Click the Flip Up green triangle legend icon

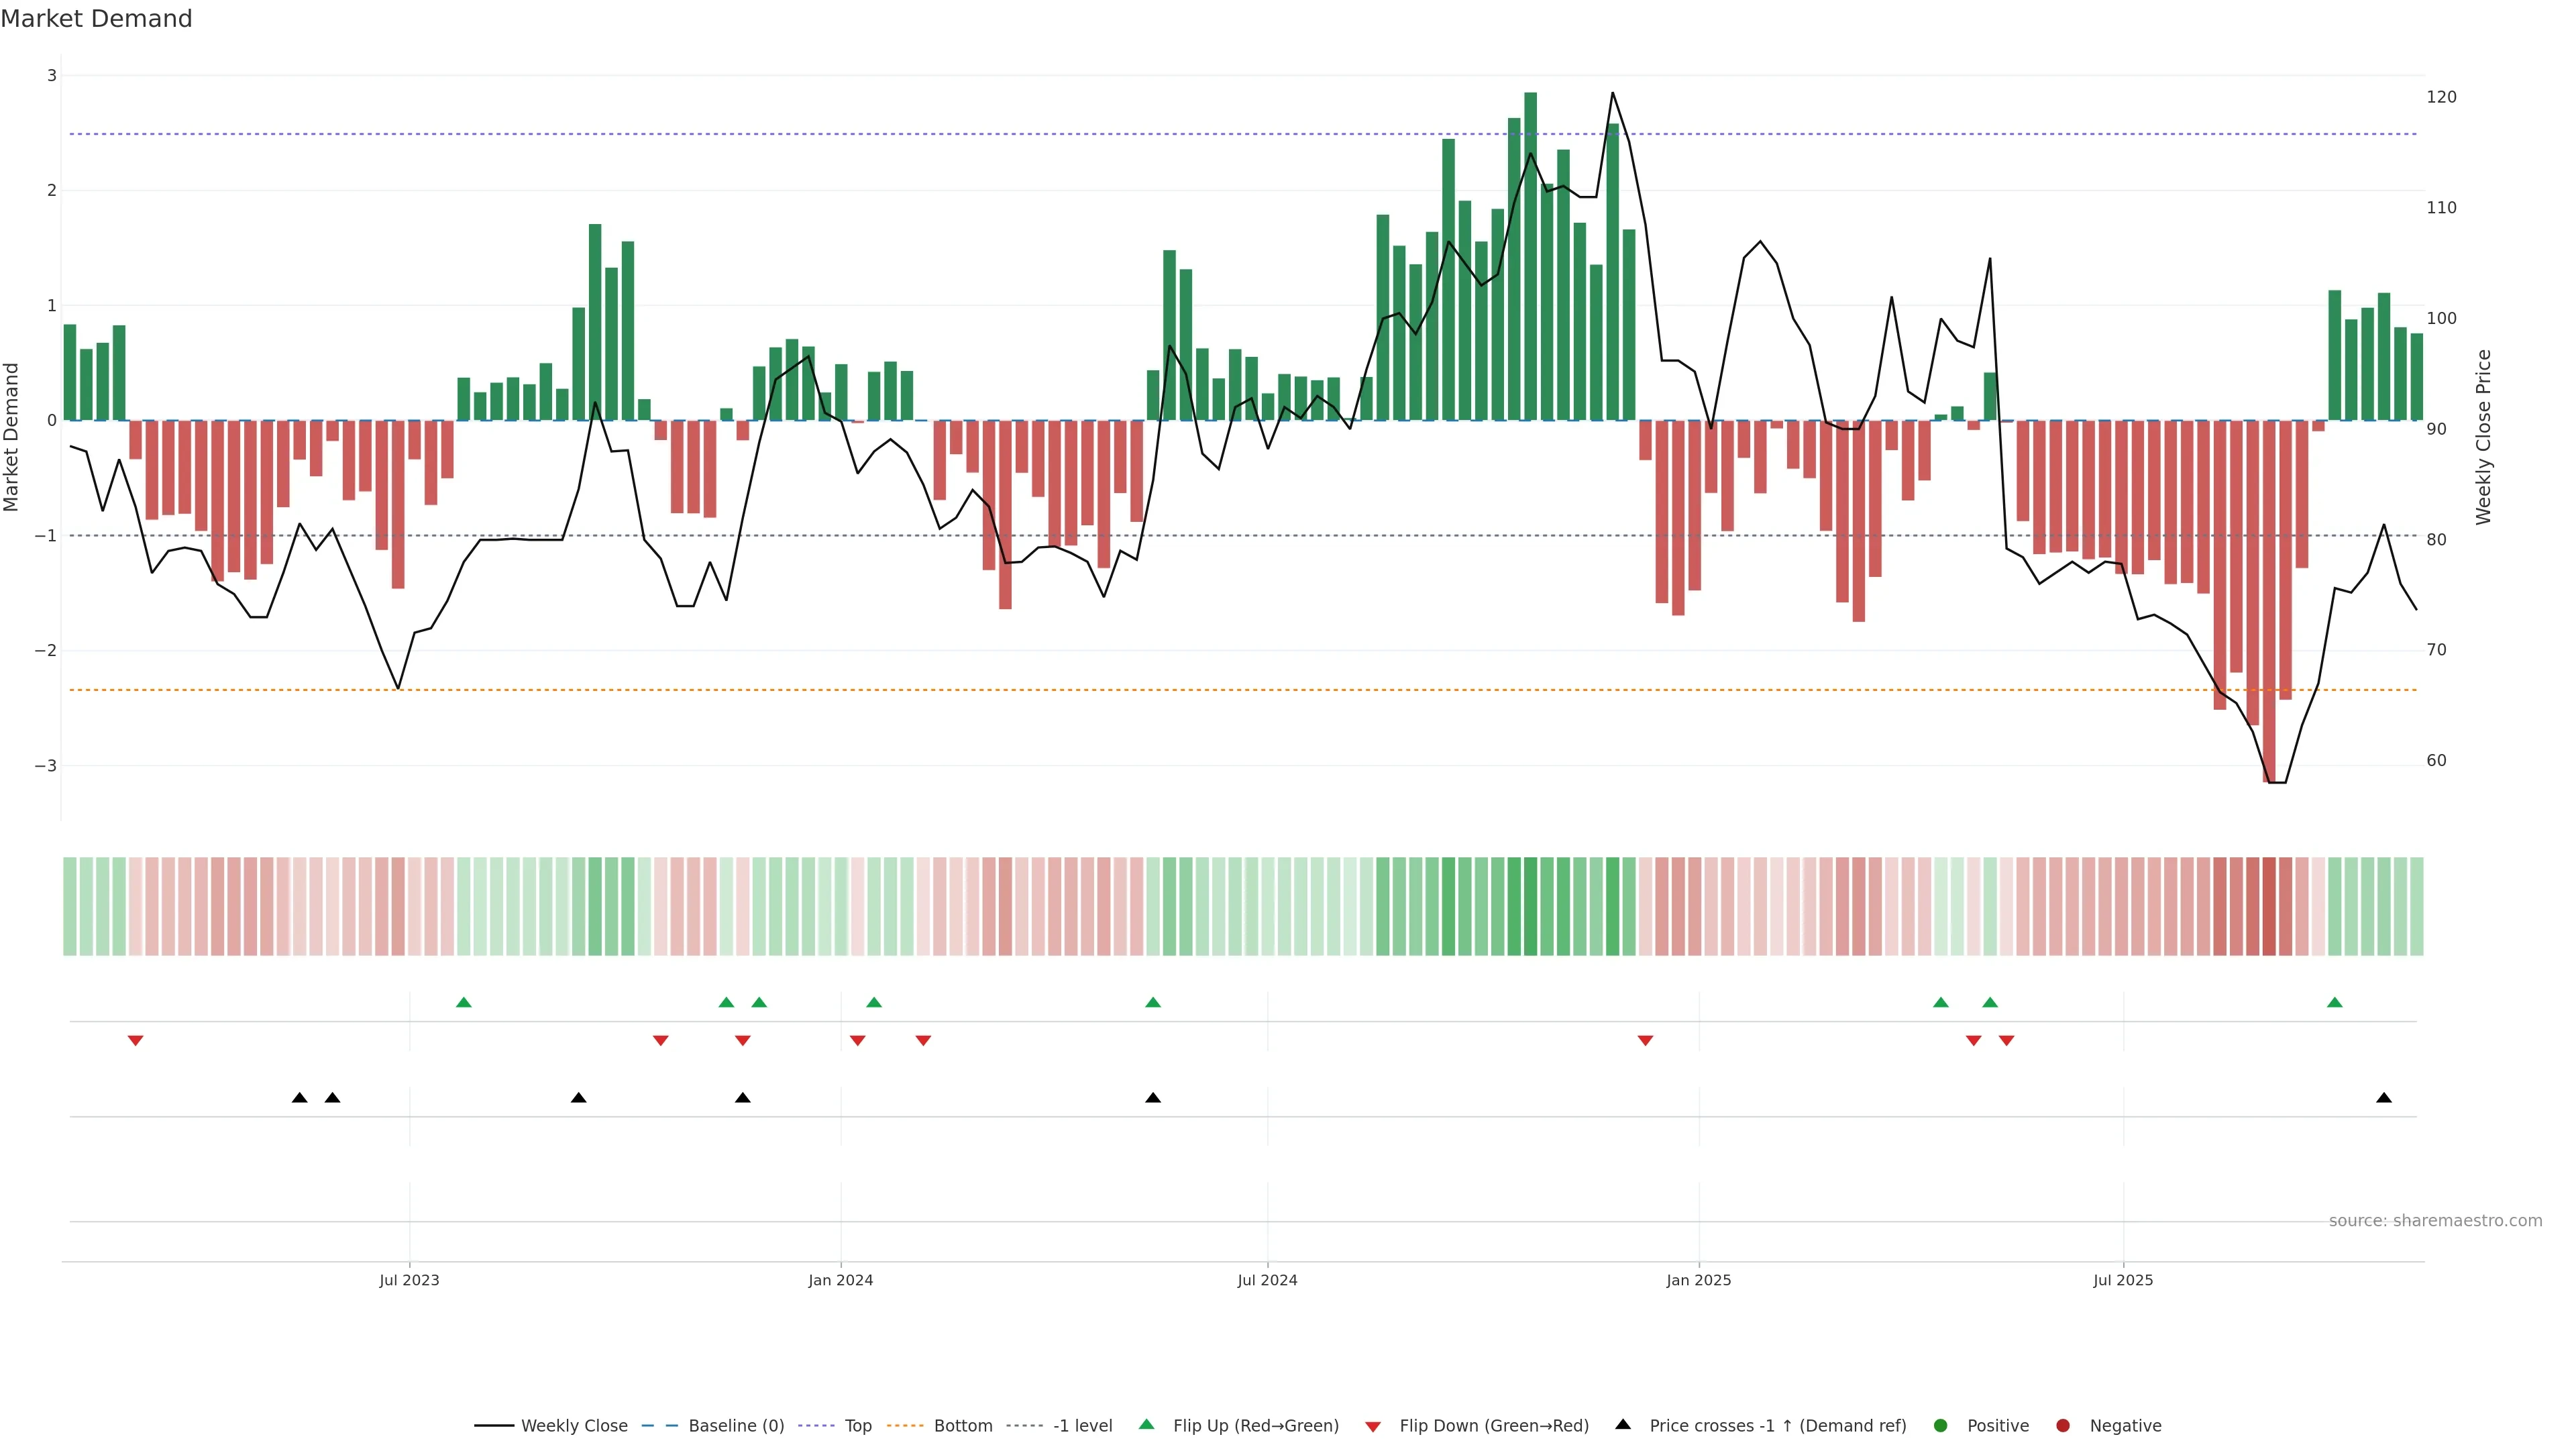[x=1147, y=1424]
